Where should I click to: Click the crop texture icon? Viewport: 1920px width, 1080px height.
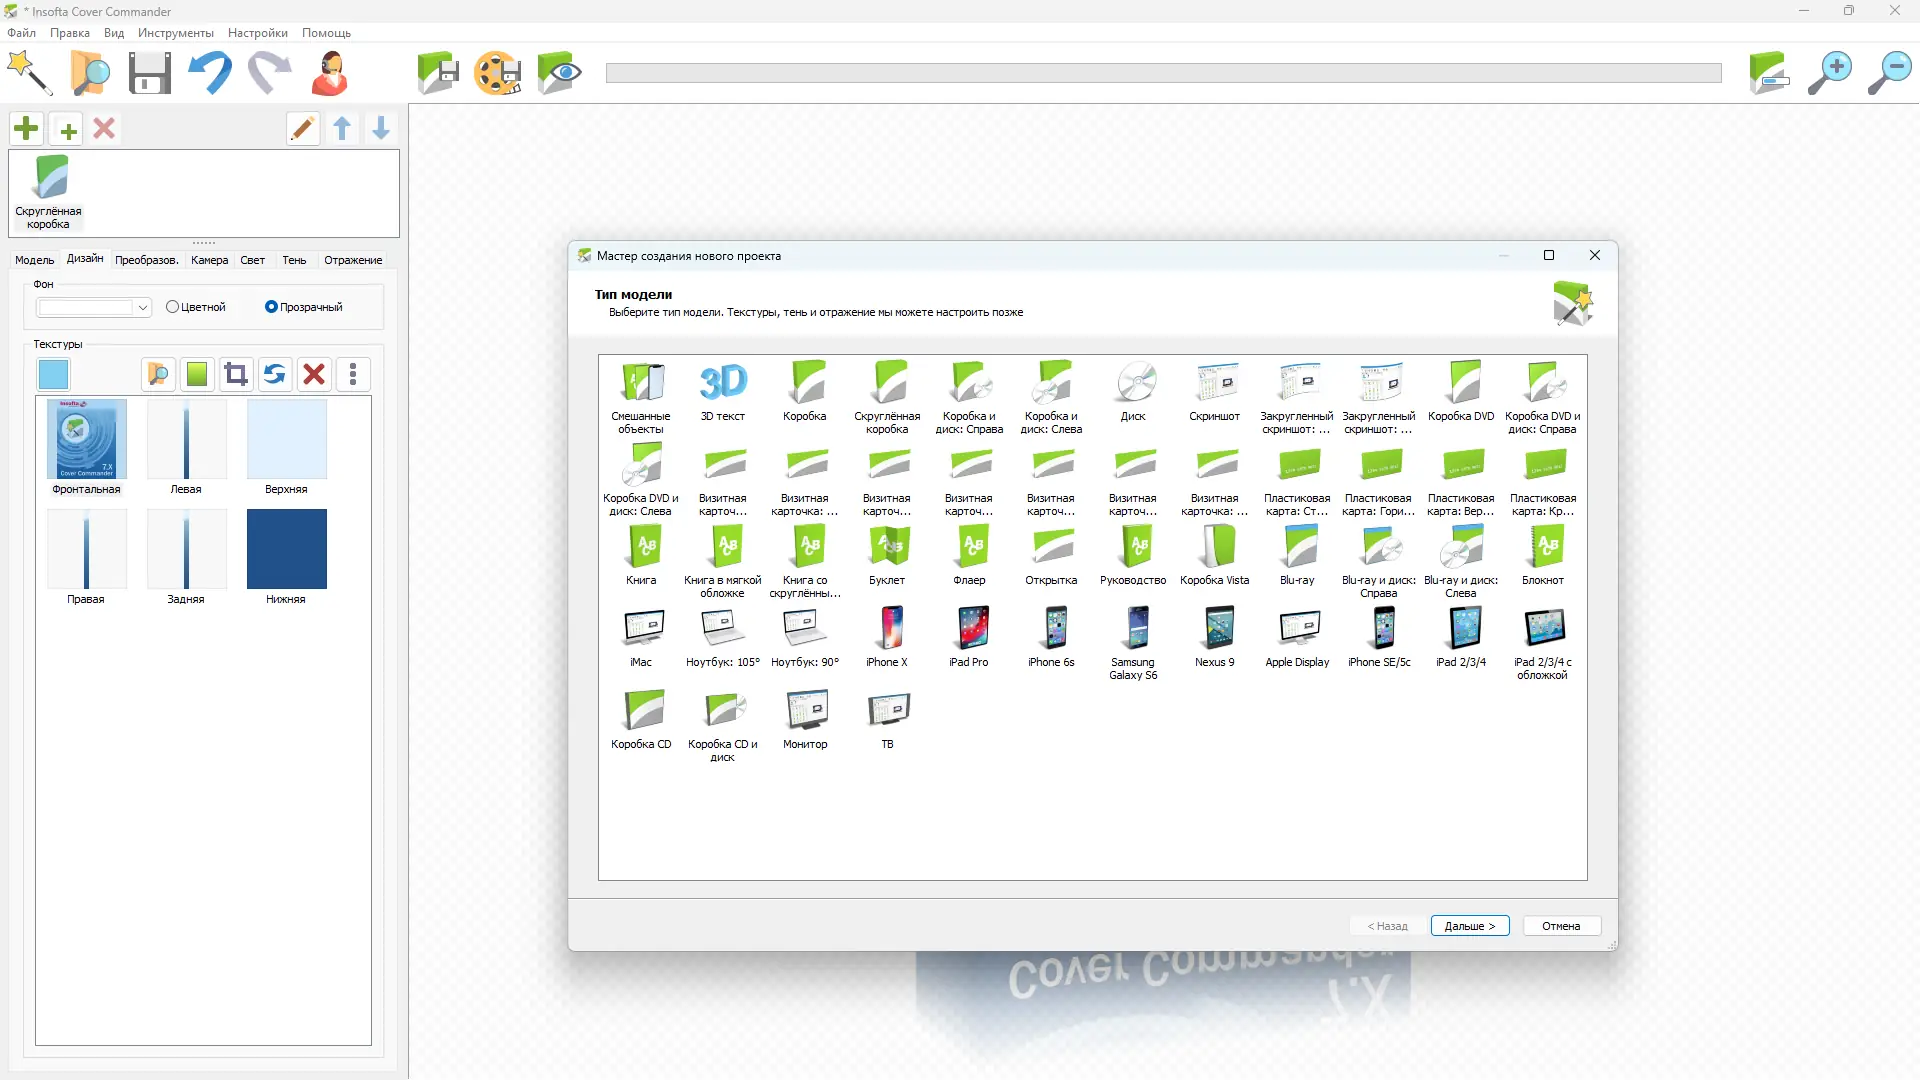click(x=236, y=374)
